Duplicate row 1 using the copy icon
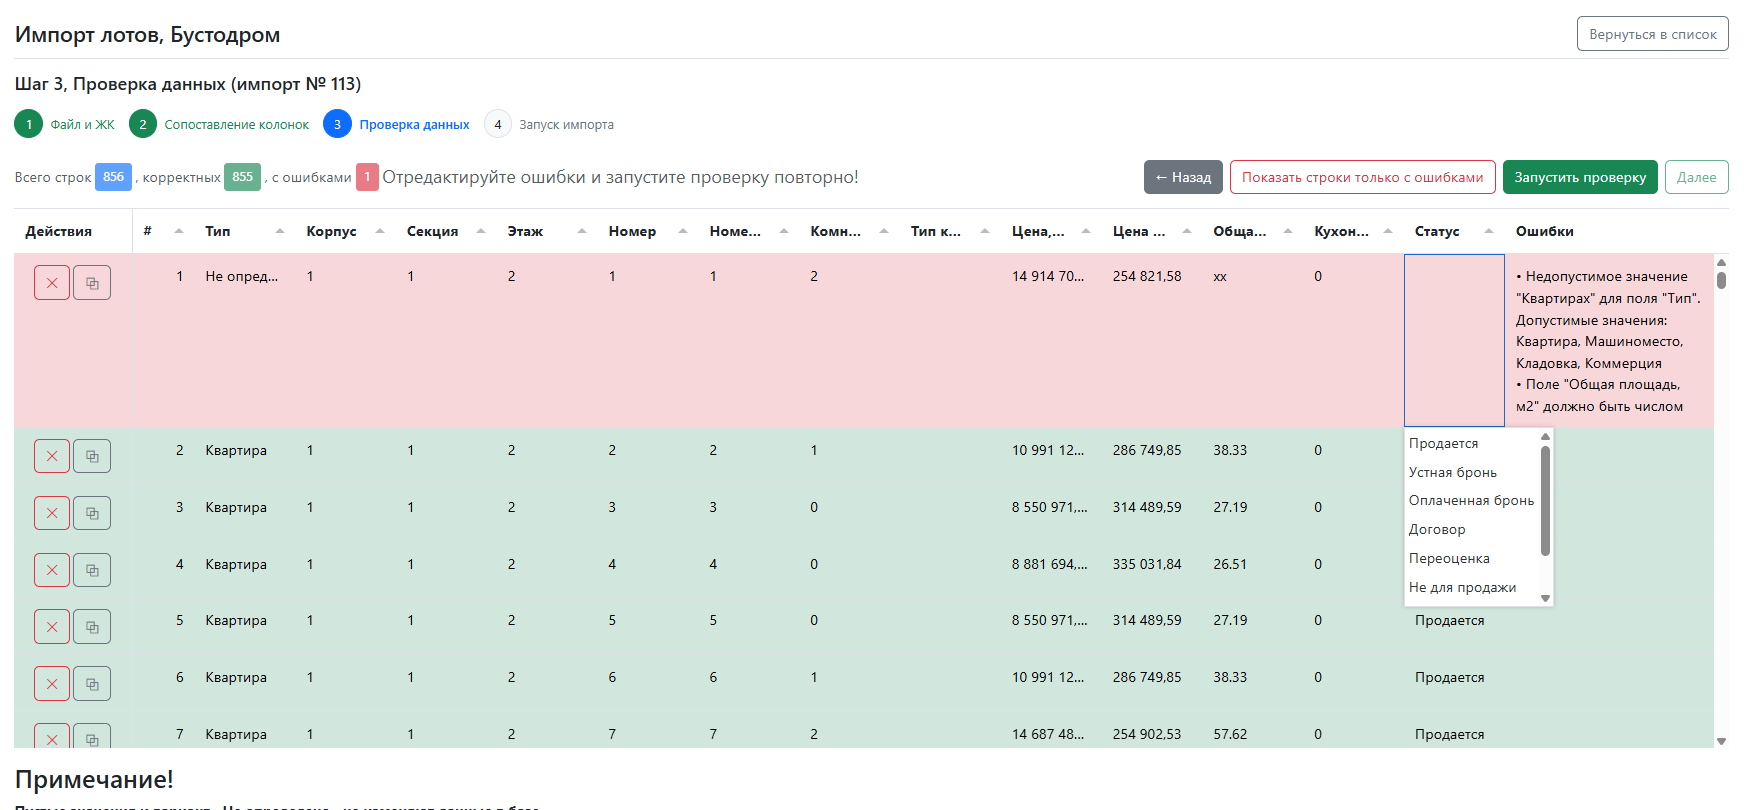Image resolution: width=1749 pixels, height=810 pixels. pyautogui.click(x=92, y=283)
